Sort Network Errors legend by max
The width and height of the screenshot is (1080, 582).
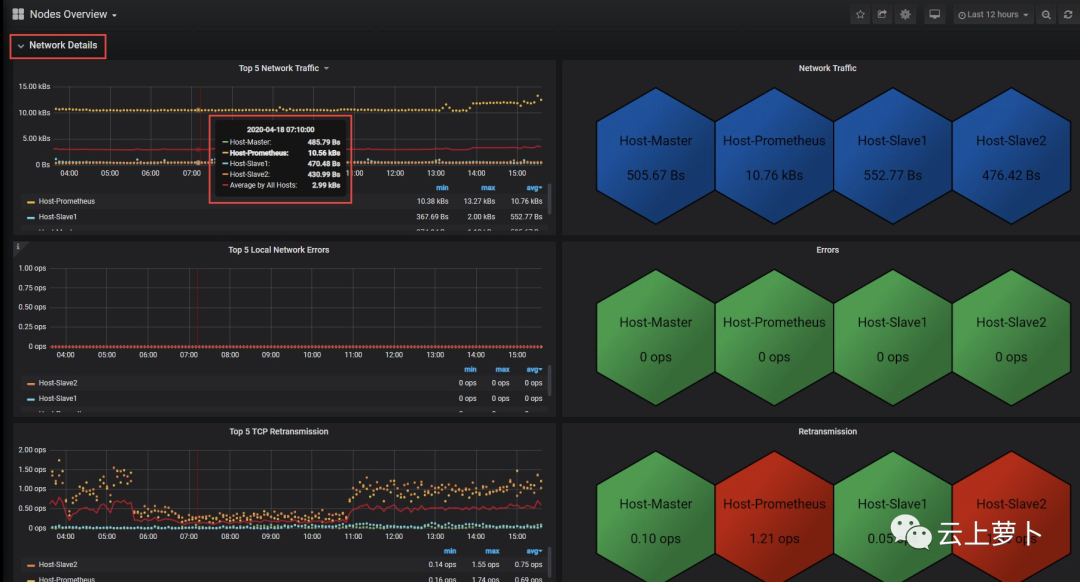[x=502, y=370]
